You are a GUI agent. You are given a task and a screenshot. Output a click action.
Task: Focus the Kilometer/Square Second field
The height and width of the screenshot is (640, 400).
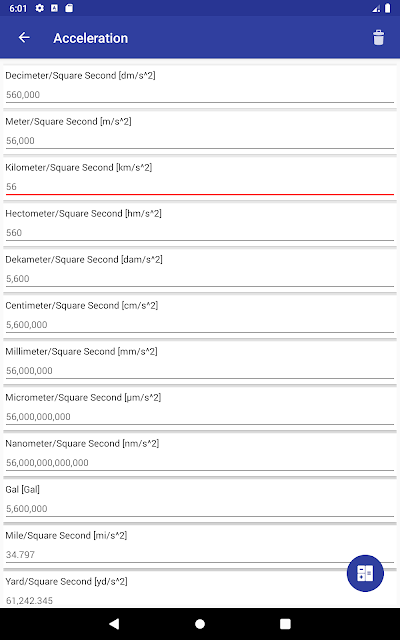click(x=200, y=187)
